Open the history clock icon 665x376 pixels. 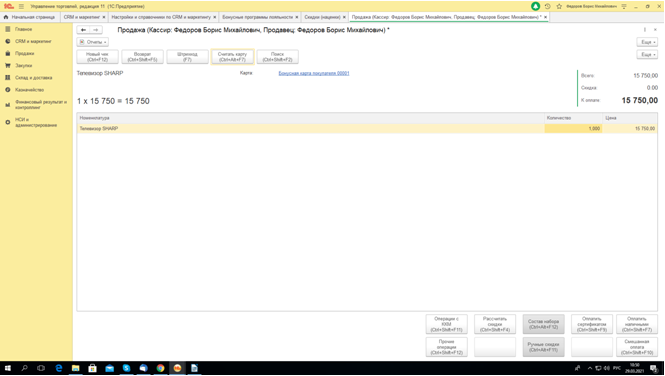[548, 6]
